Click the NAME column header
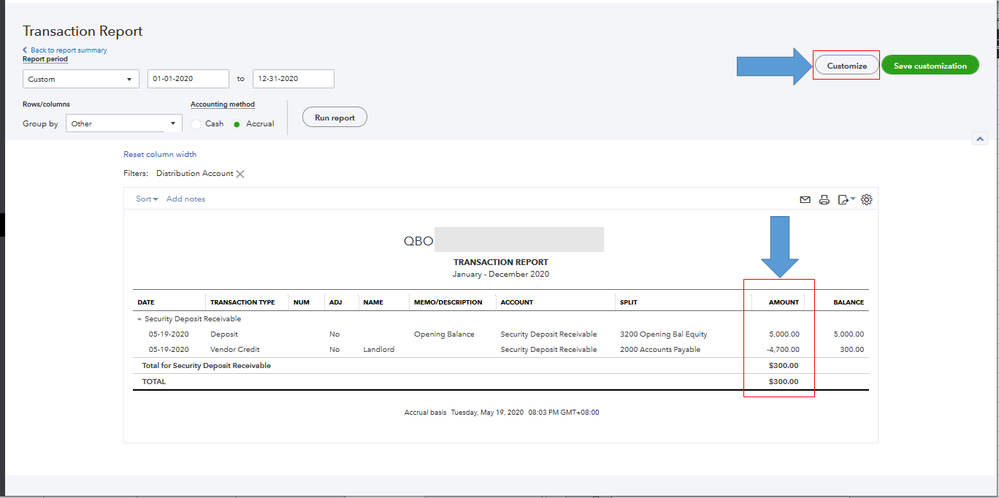Screen dimensions: 999x498 [373, 302]
